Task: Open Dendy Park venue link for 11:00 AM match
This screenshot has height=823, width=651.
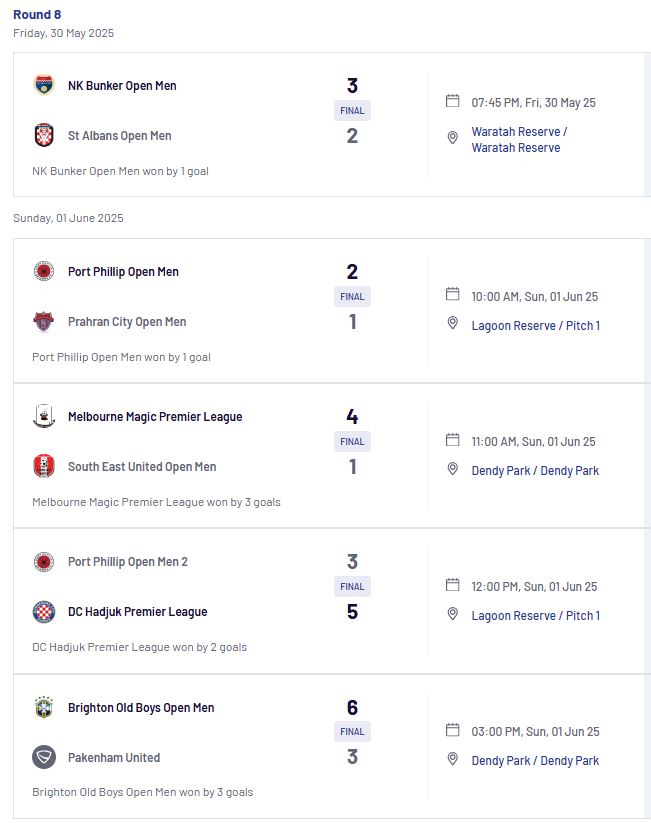Action: [535, 471]
